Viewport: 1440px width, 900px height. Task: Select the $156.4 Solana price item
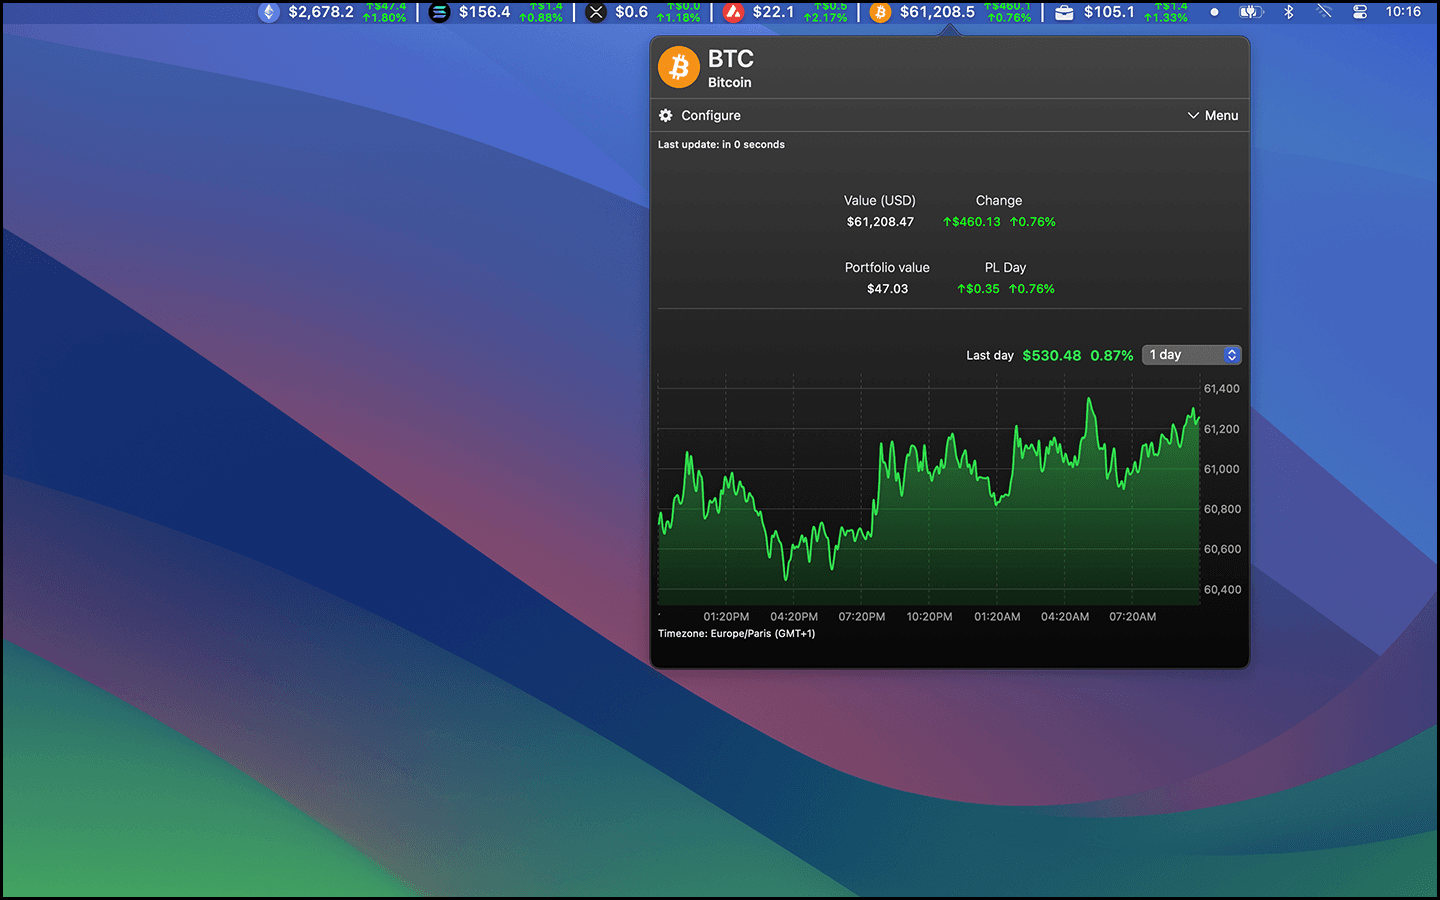click(x=484, y=12)
